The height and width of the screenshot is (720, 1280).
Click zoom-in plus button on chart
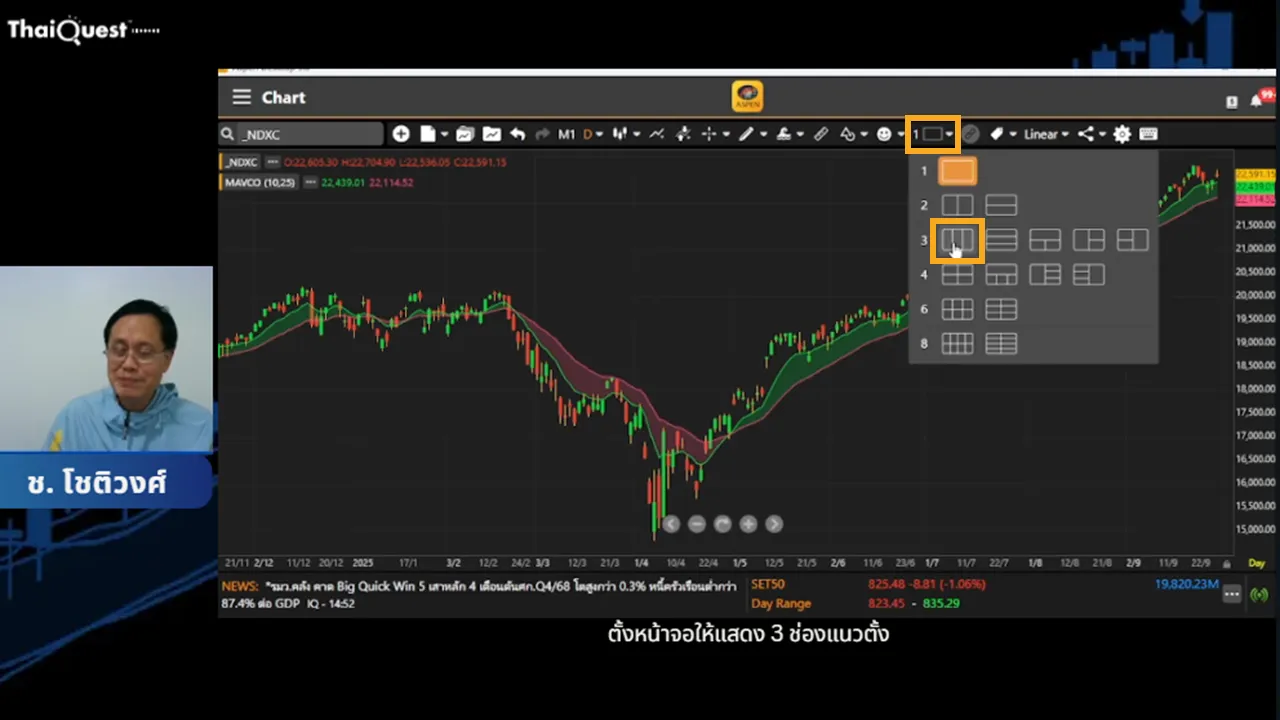pyautogui.click(x=748, y=524)
